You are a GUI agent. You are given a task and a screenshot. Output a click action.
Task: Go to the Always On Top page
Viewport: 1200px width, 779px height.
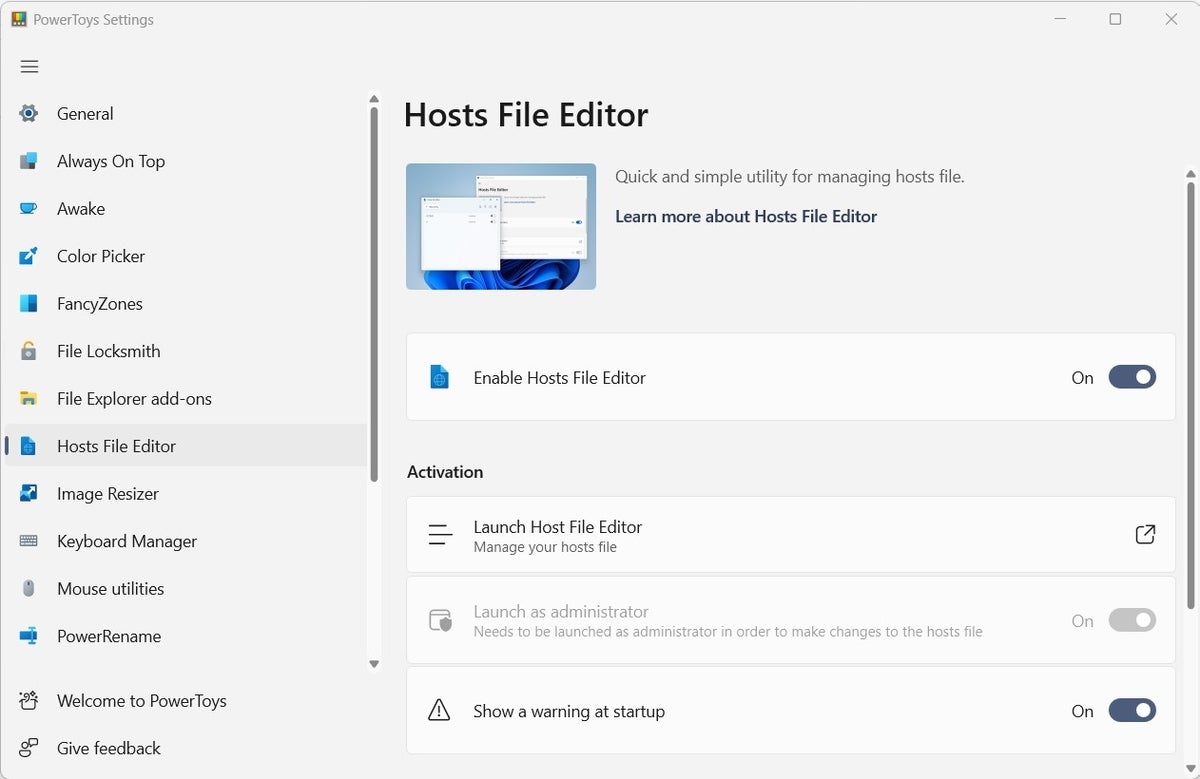(186, 161)
